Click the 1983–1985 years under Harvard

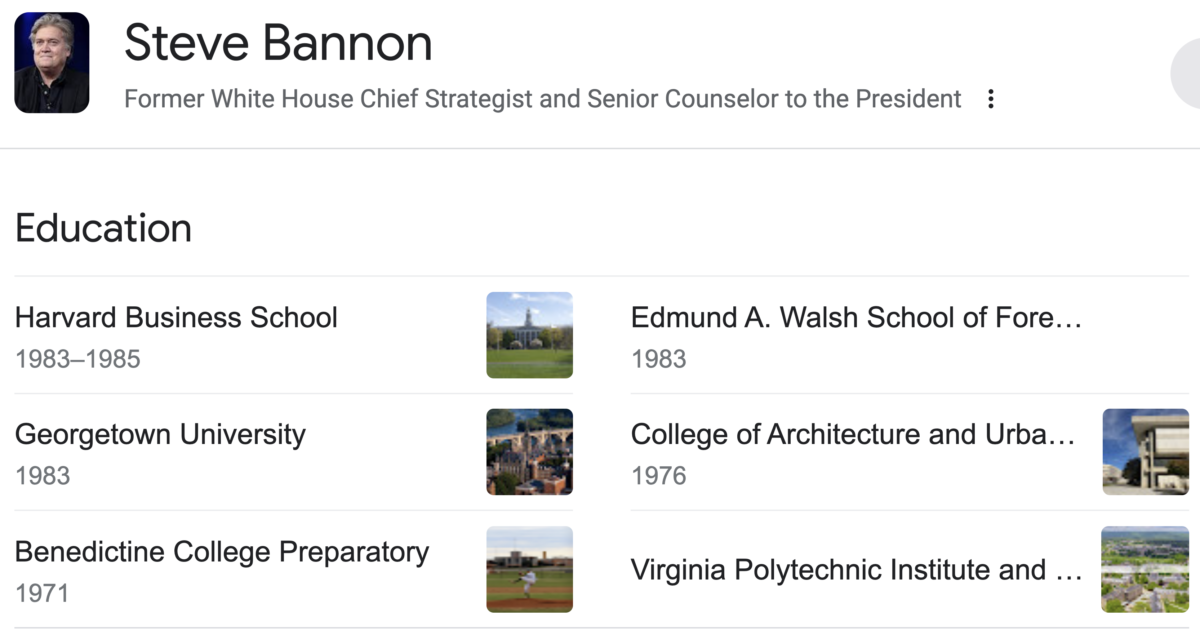point(78,359)
